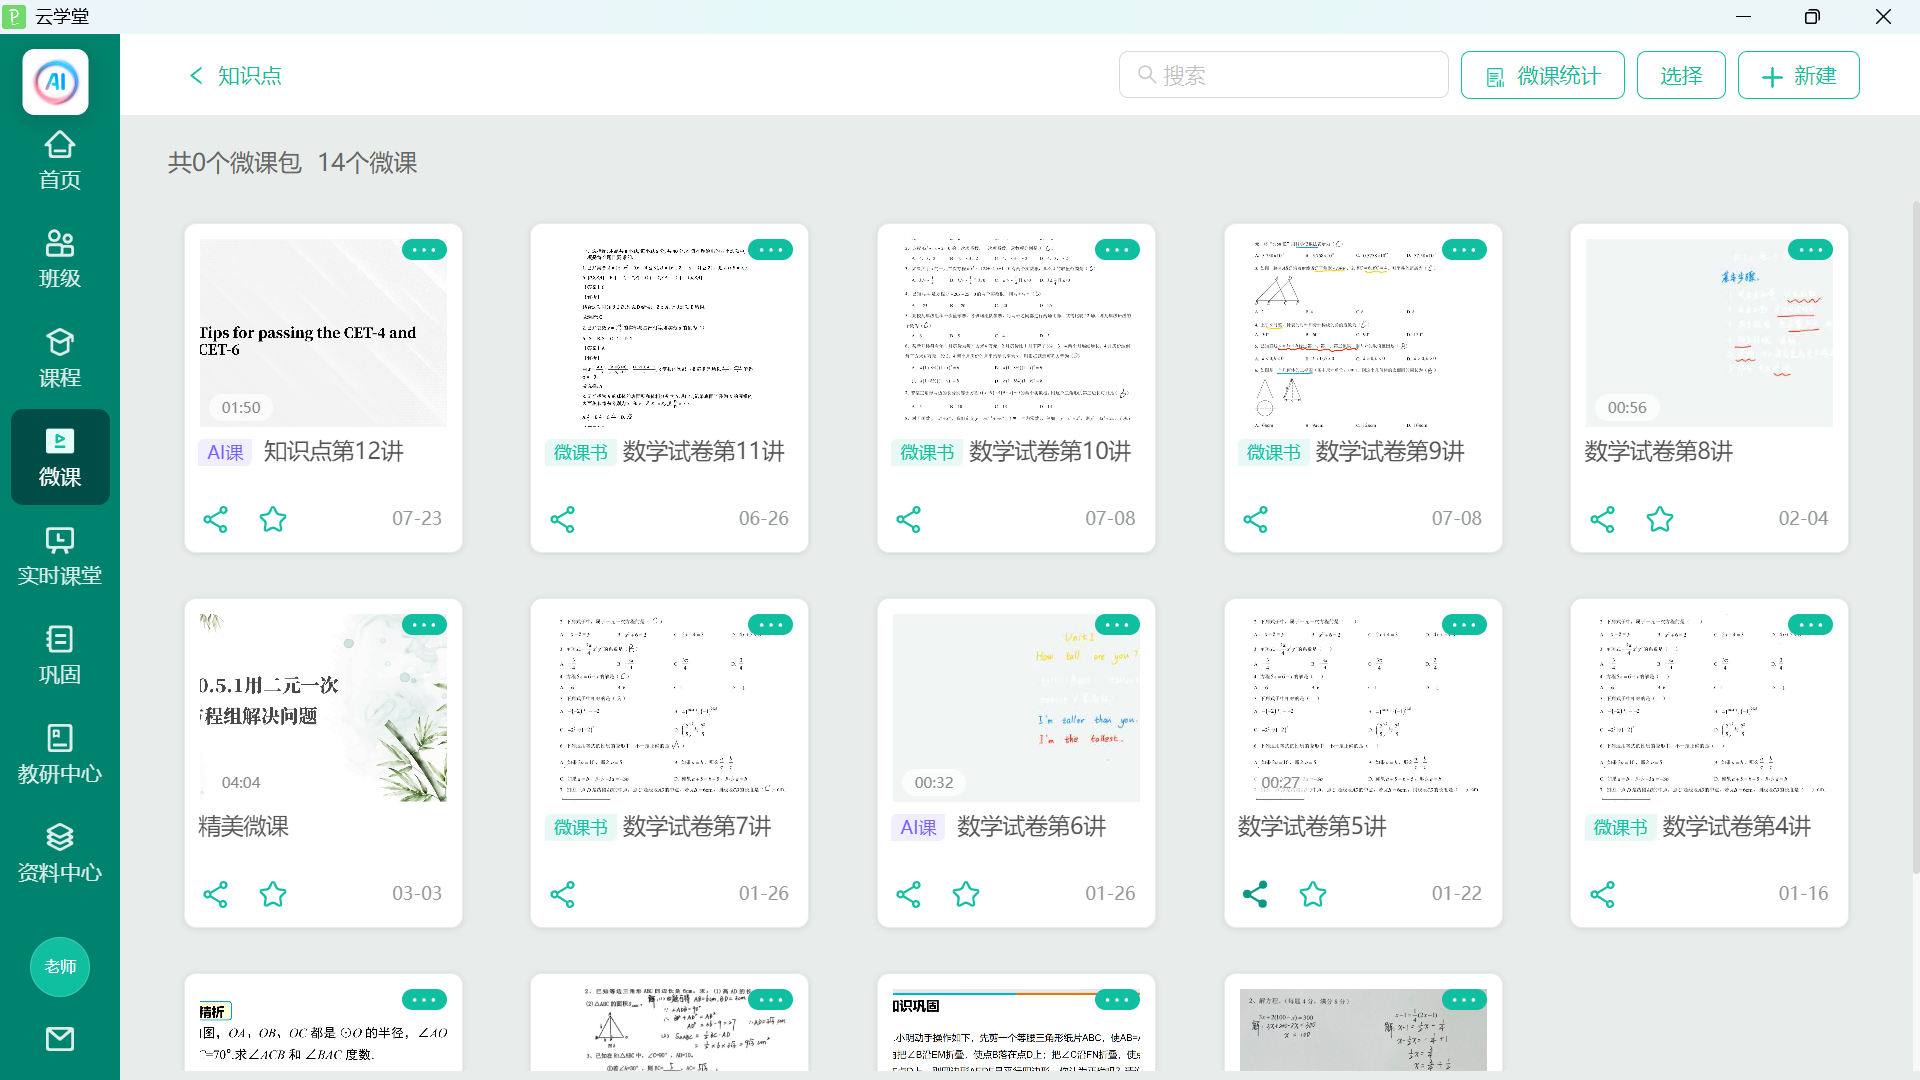This screenshot has width=1920, height=1080.
Task: Click the vertical scrollbar on right edge
Action: 1915,540
